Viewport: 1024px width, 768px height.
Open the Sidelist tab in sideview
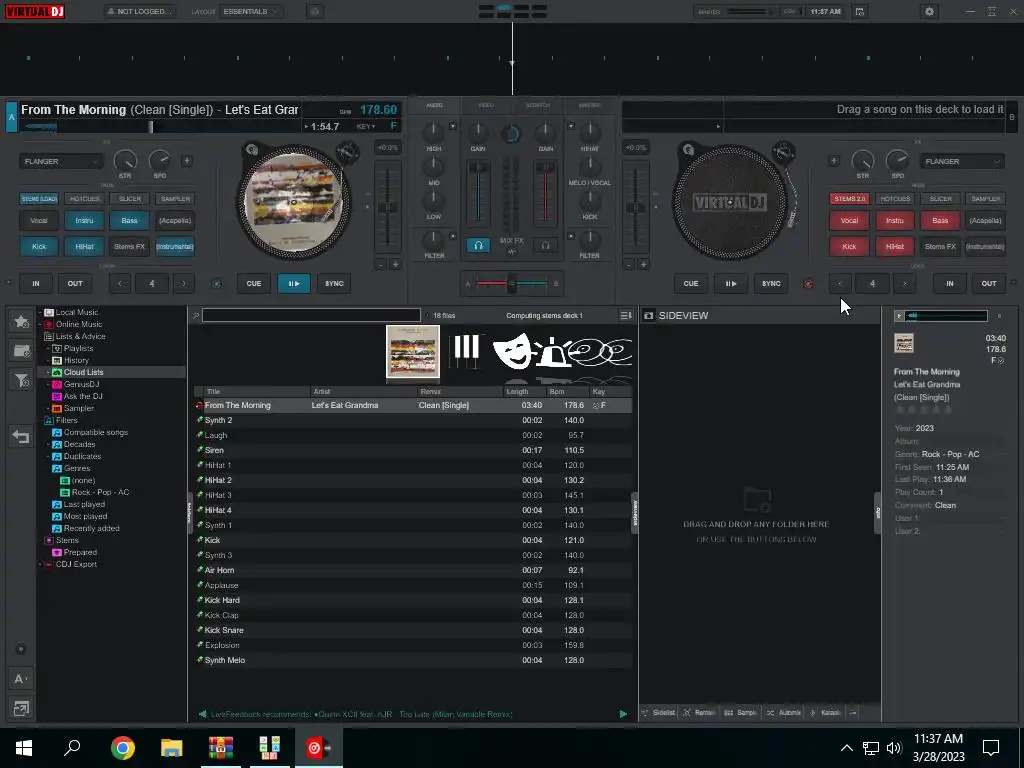660,712
